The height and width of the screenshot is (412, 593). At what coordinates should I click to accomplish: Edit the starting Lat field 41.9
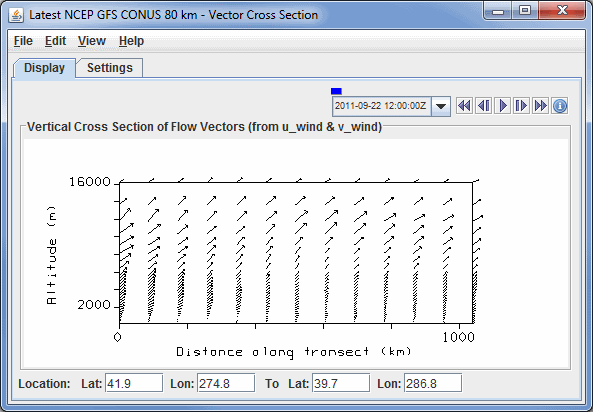134,383
